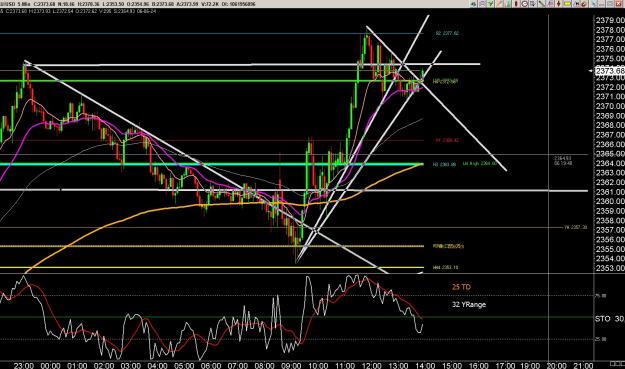This screenshot has width=625, height=369.
Task: Click the bar data readout second header line
Action: (x=78, y=11)
